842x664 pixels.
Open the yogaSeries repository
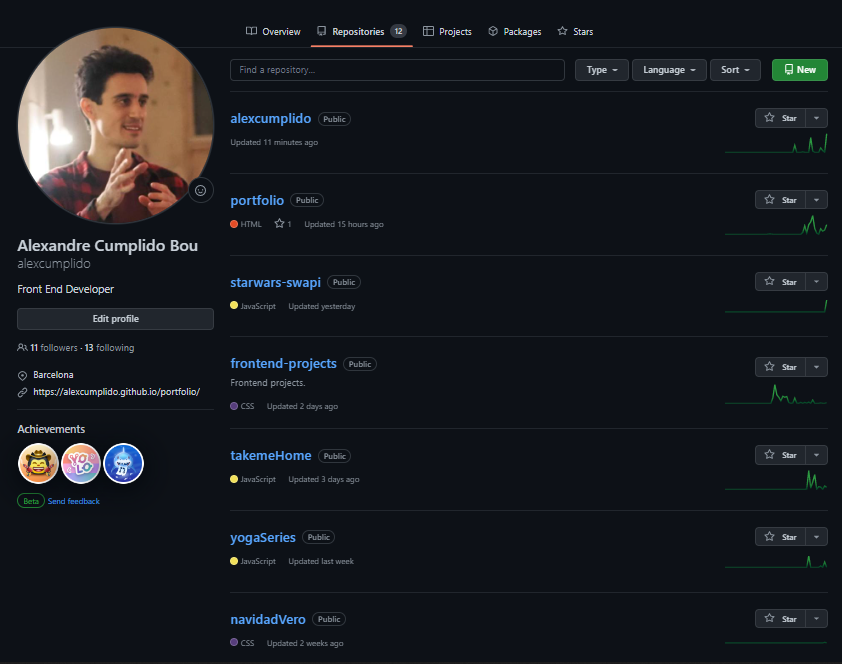pyautogui.click(x=263, y=537)
